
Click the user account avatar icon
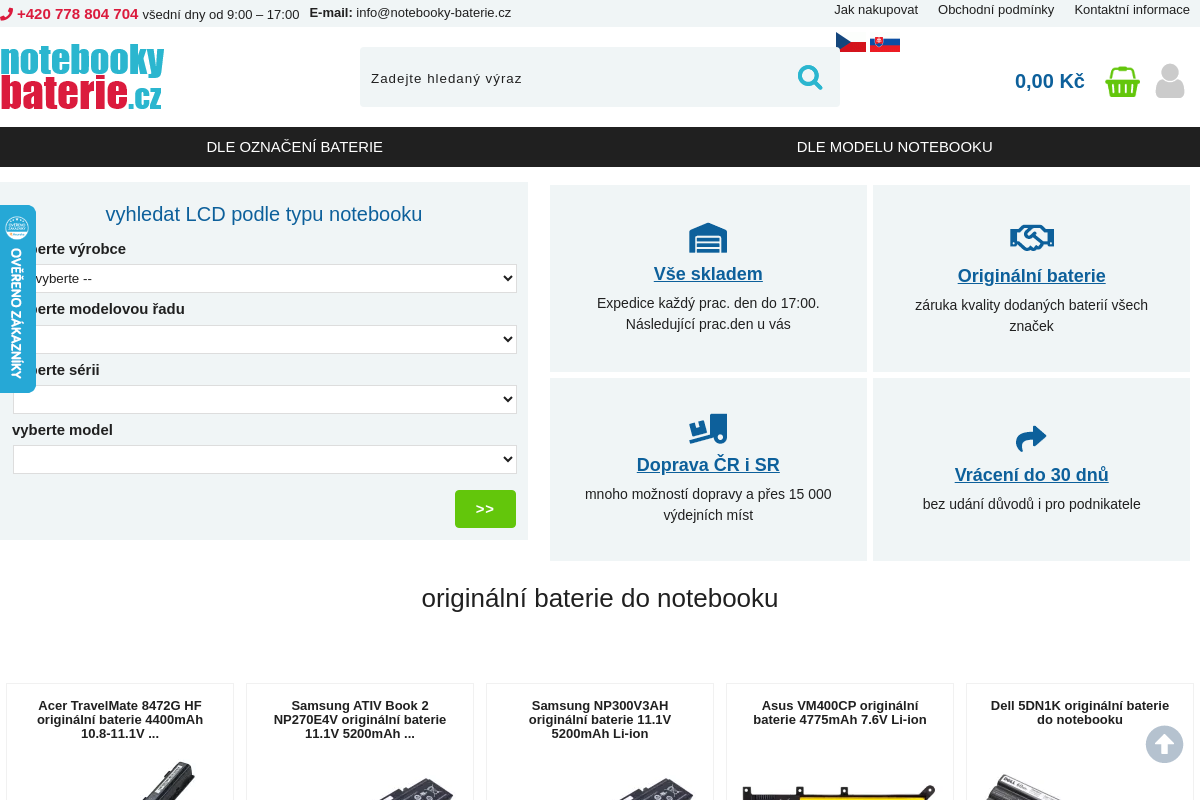click(x=1169, y=81)
